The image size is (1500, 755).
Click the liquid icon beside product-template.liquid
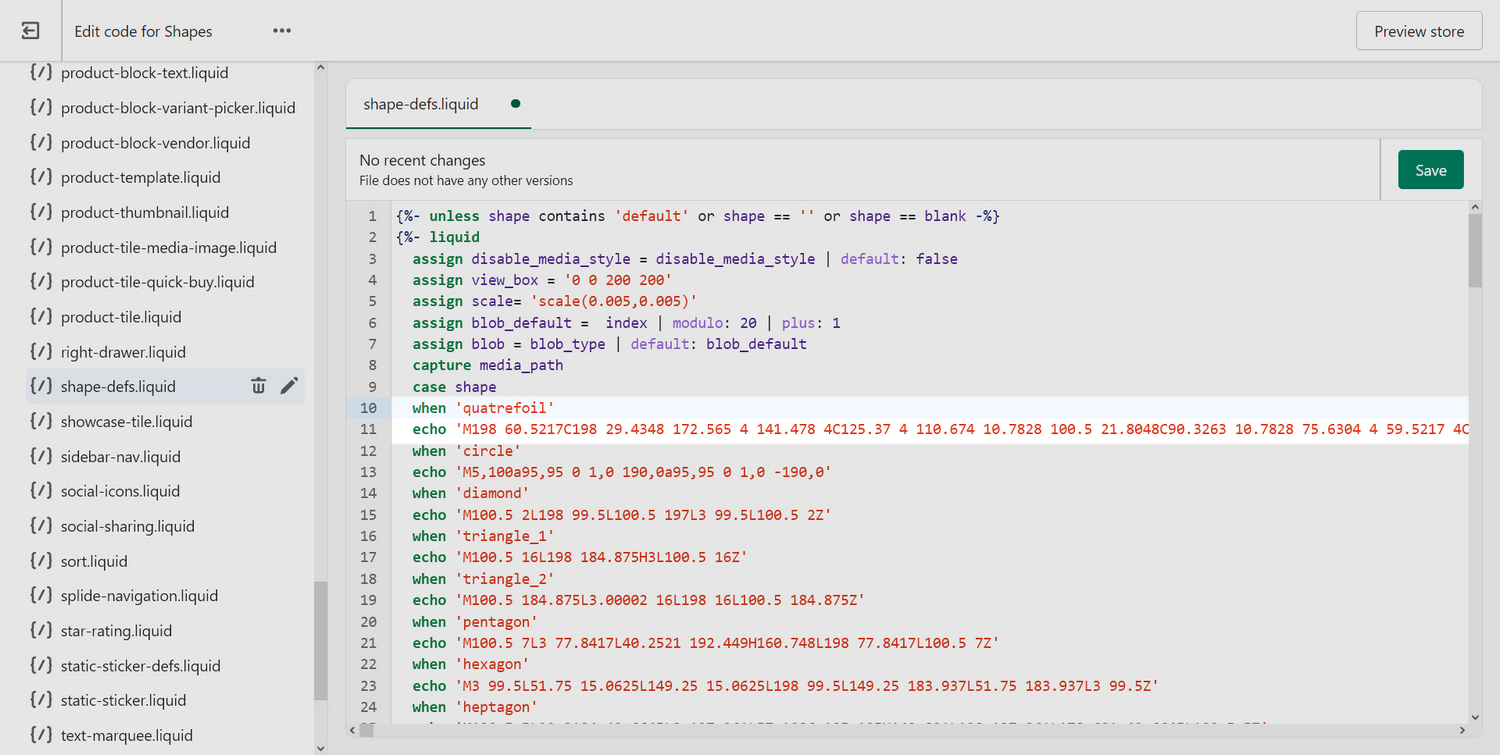point(41,177)
